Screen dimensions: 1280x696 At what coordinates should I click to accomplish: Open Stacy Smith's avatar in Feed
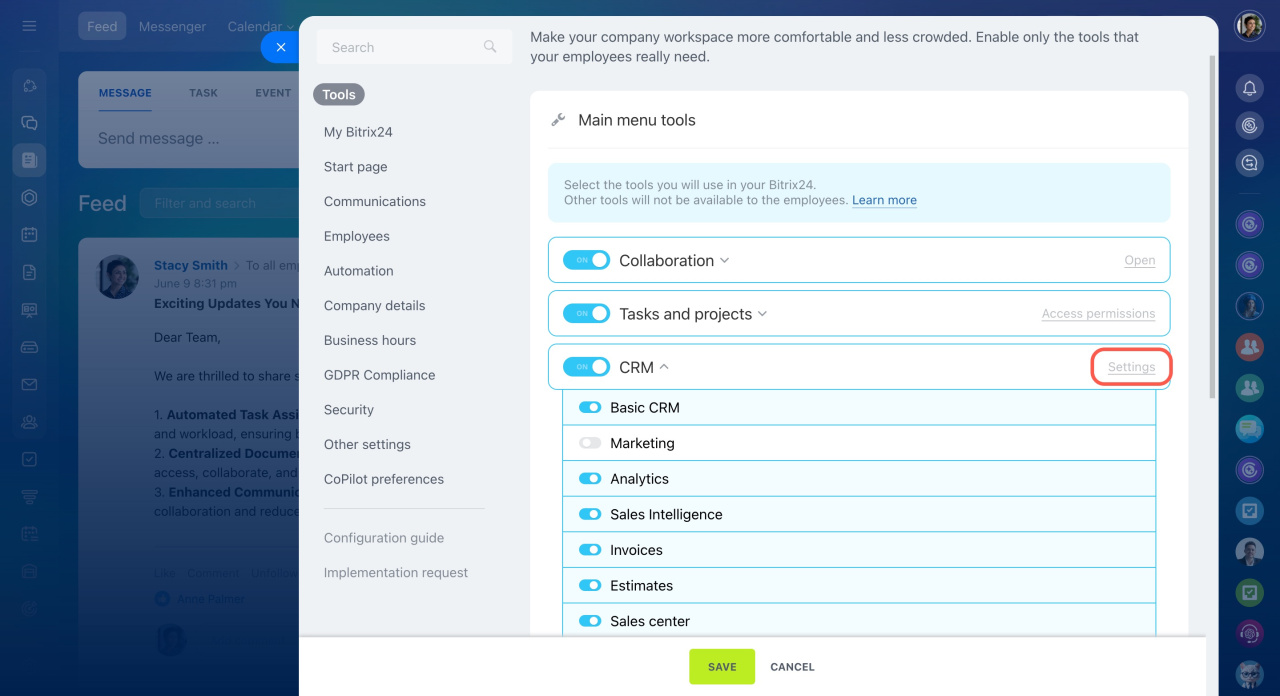click(117, 276)
